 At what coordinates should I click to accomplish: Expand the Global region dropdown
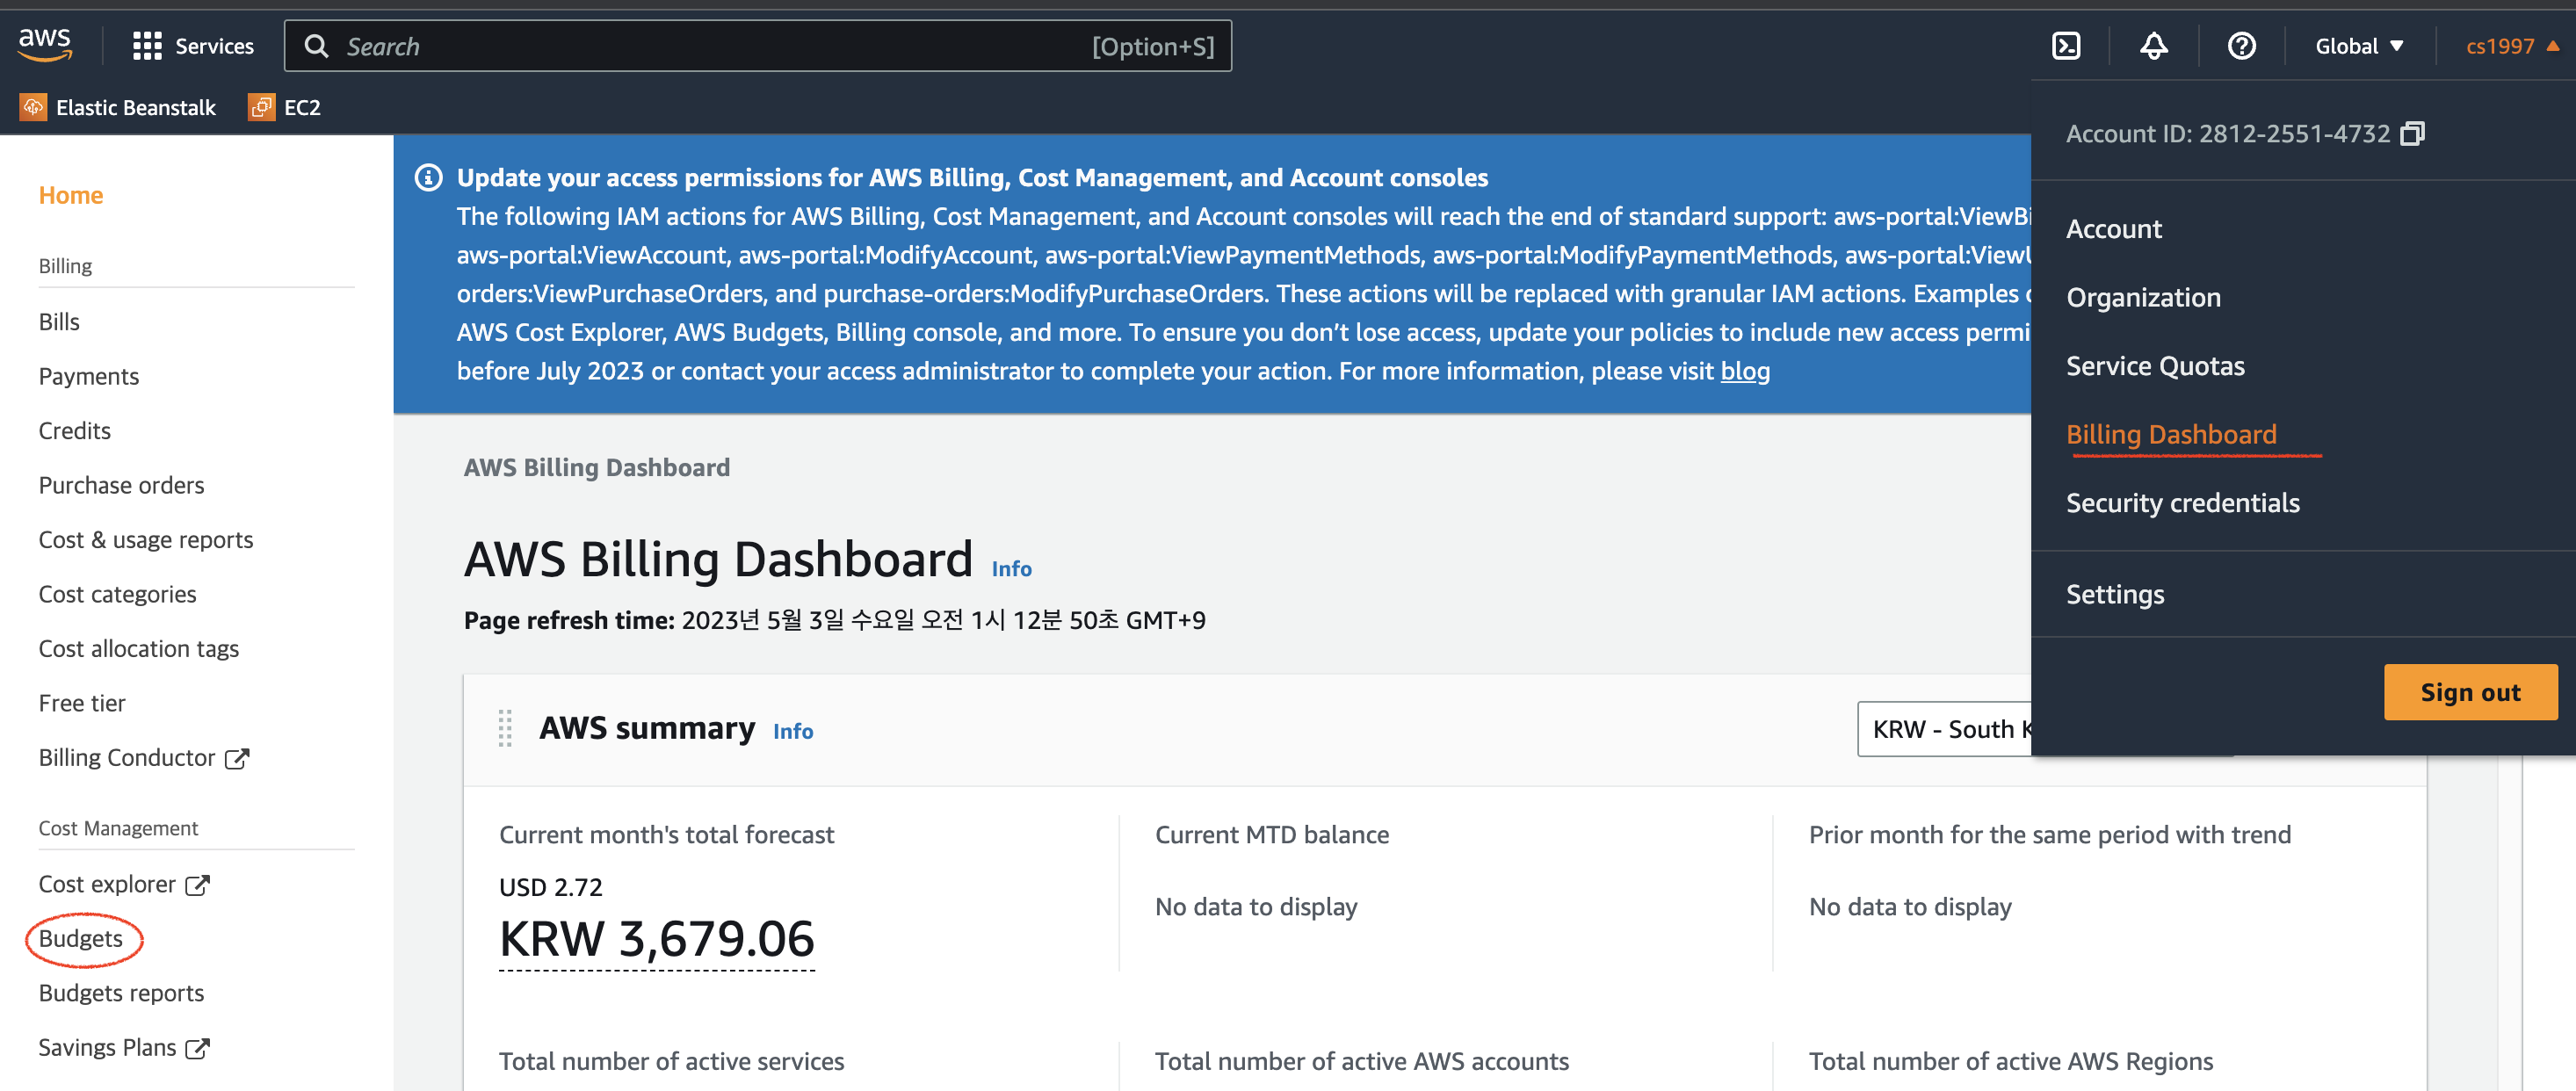2358,46
